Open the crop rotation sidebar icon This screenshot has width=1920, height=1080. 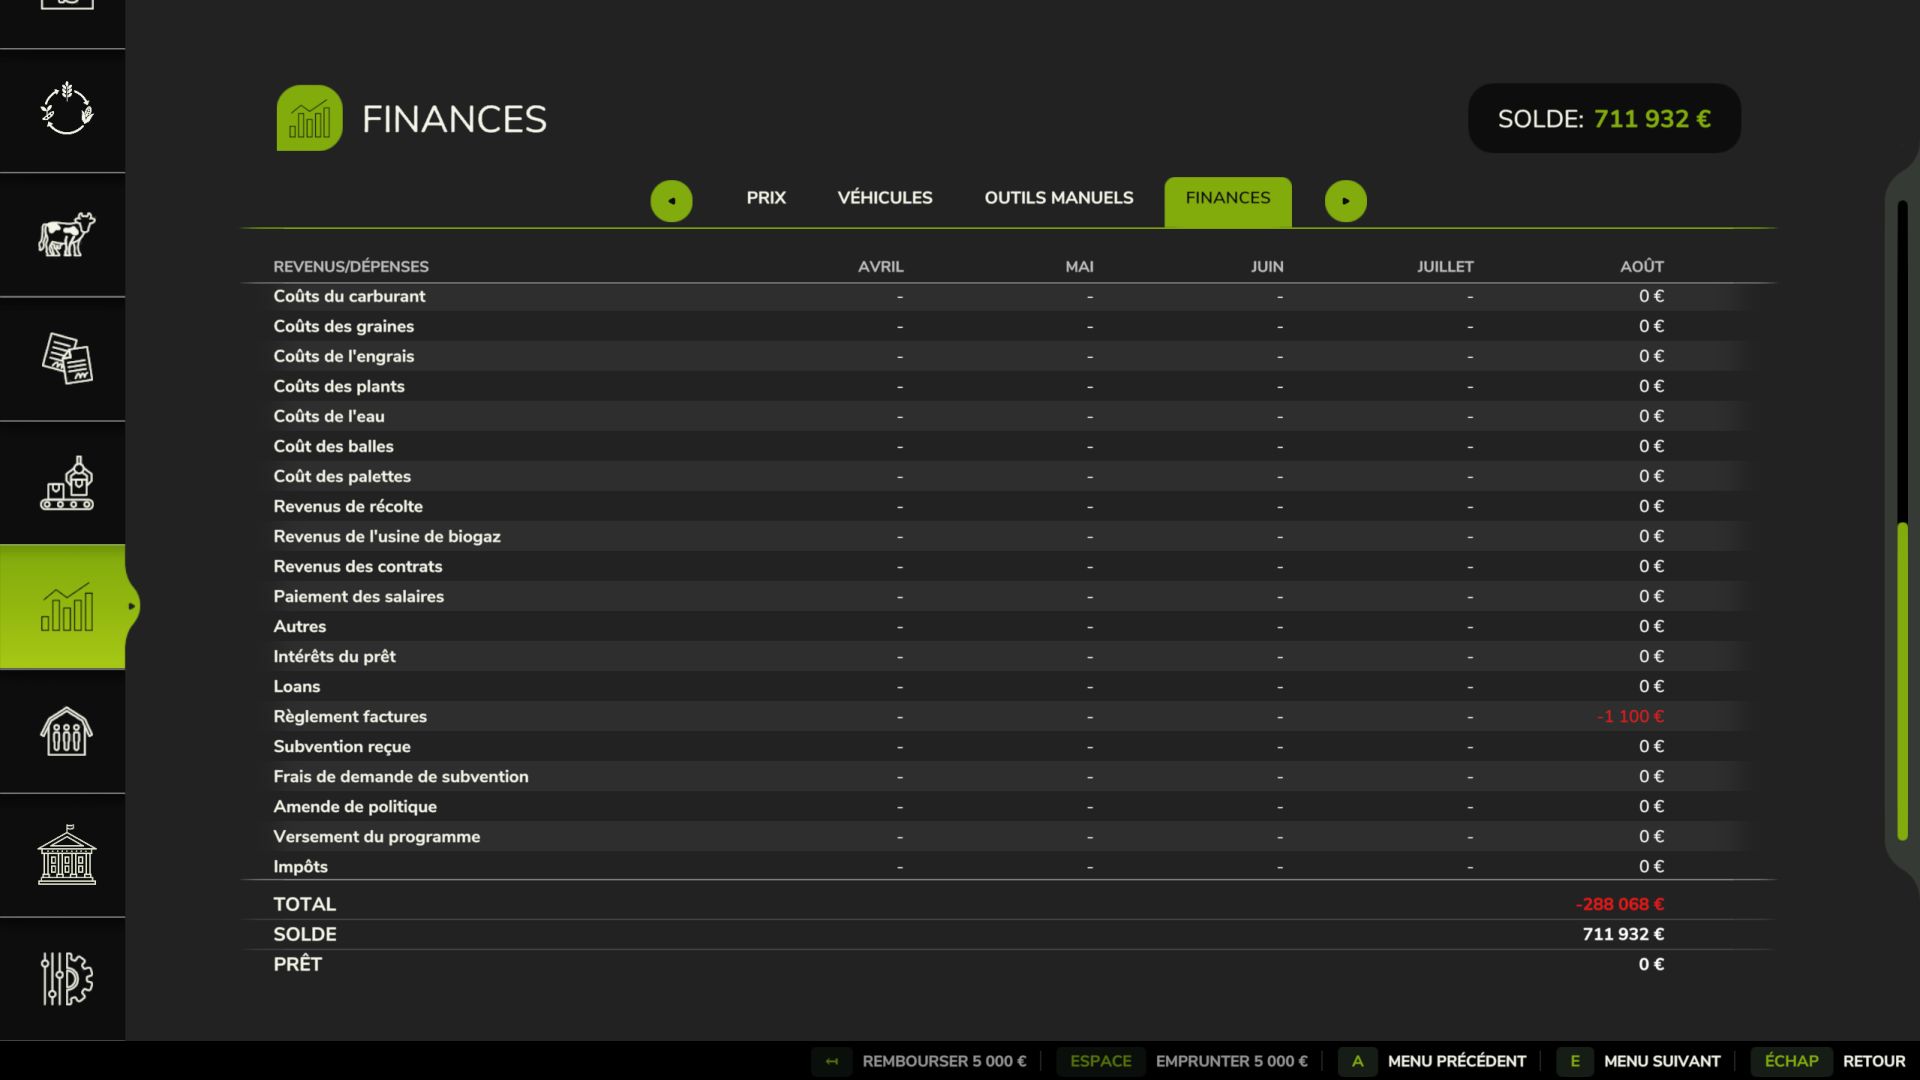coord(66,110)
